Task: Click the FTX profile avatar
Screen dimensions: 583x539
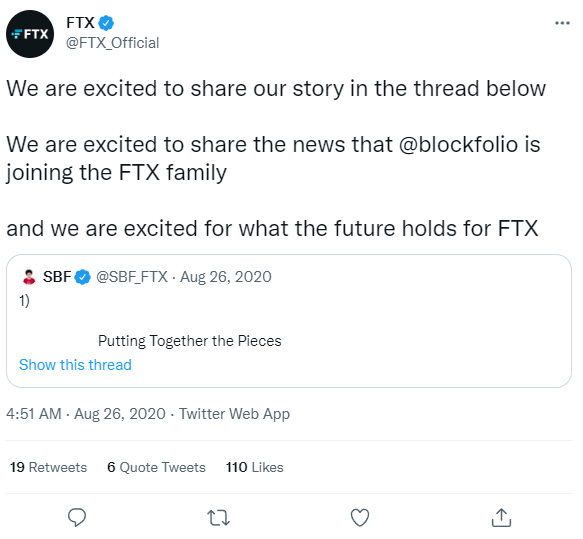Action: pos(30,34)
